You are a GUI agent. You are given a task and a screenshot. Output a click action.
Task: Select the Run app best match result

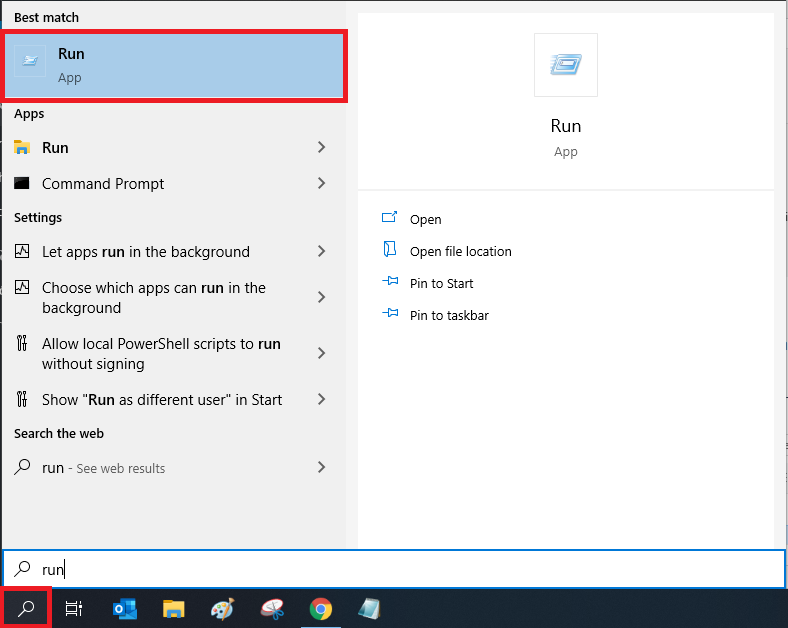(x=174, y=65)
